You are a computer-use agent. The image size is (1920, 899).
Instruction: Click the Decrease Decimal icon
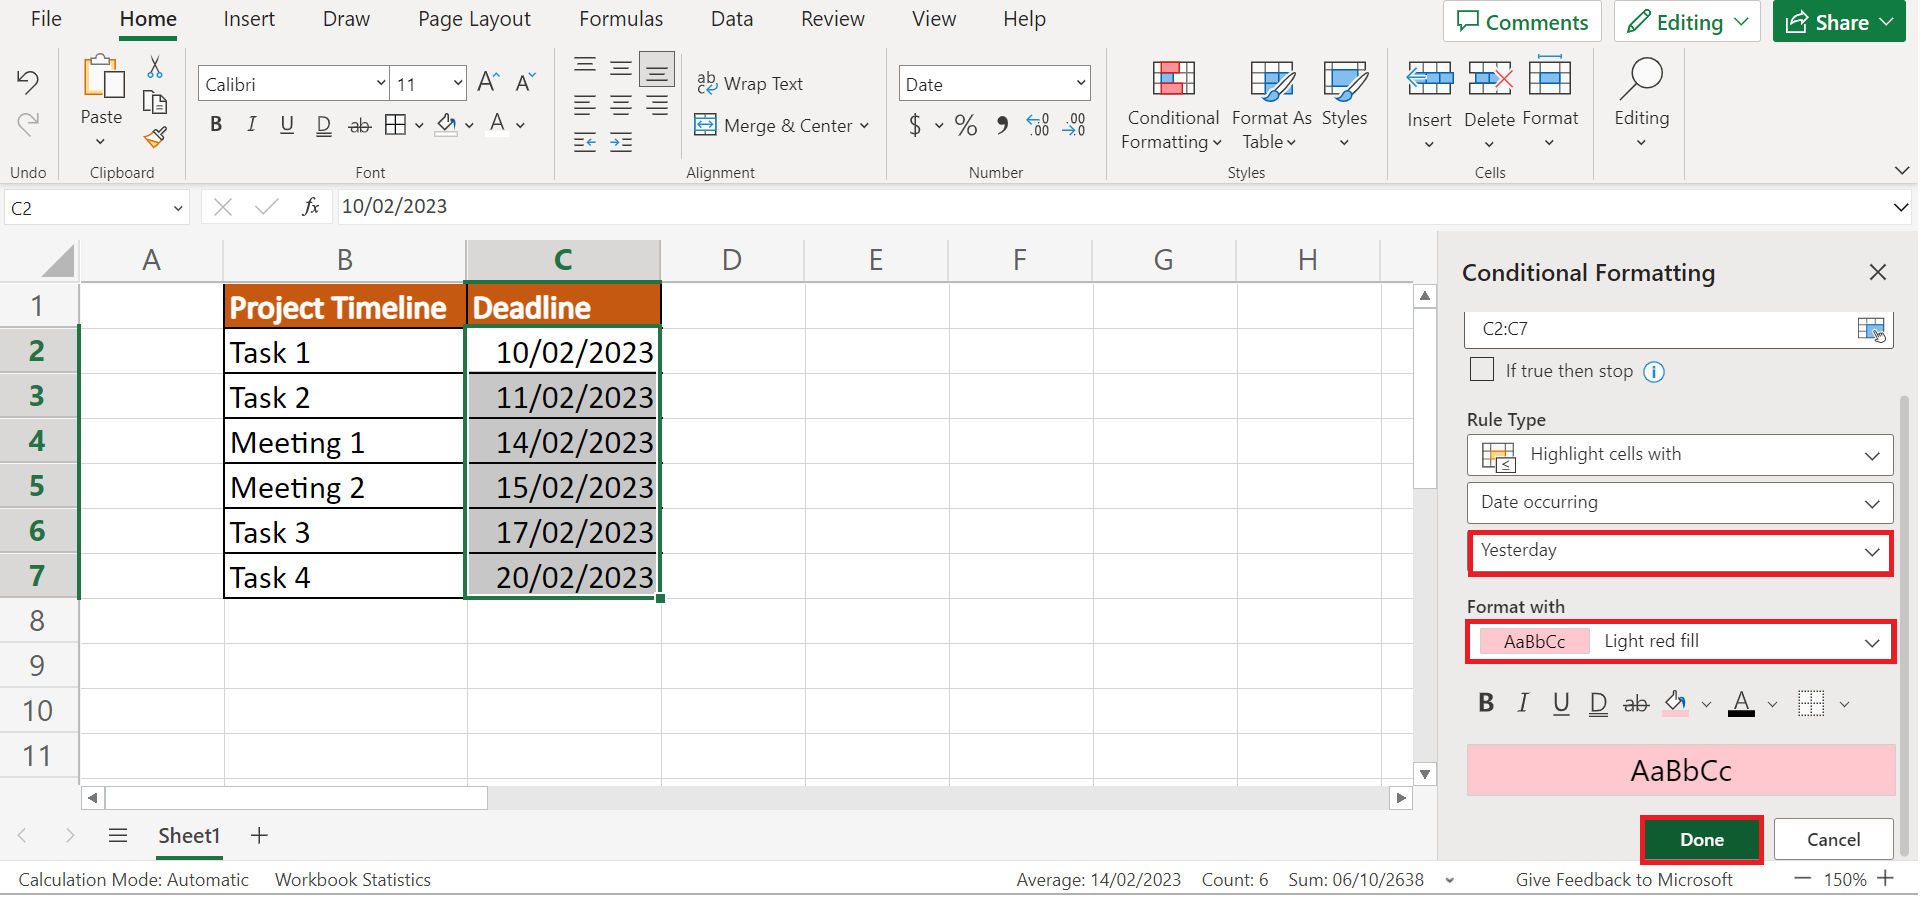tap(1075, 125)
